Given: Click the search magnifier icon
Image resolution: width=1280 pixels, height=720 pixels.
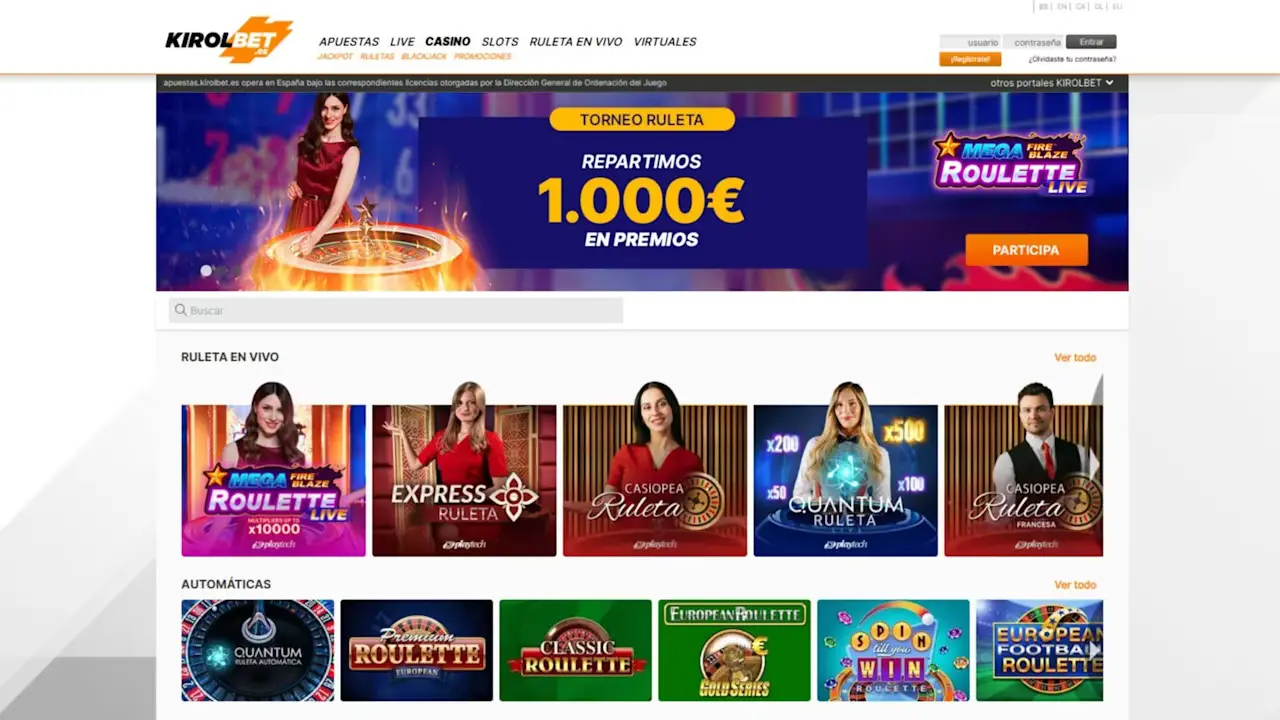Looking at the screenshot, I should 181,310.
